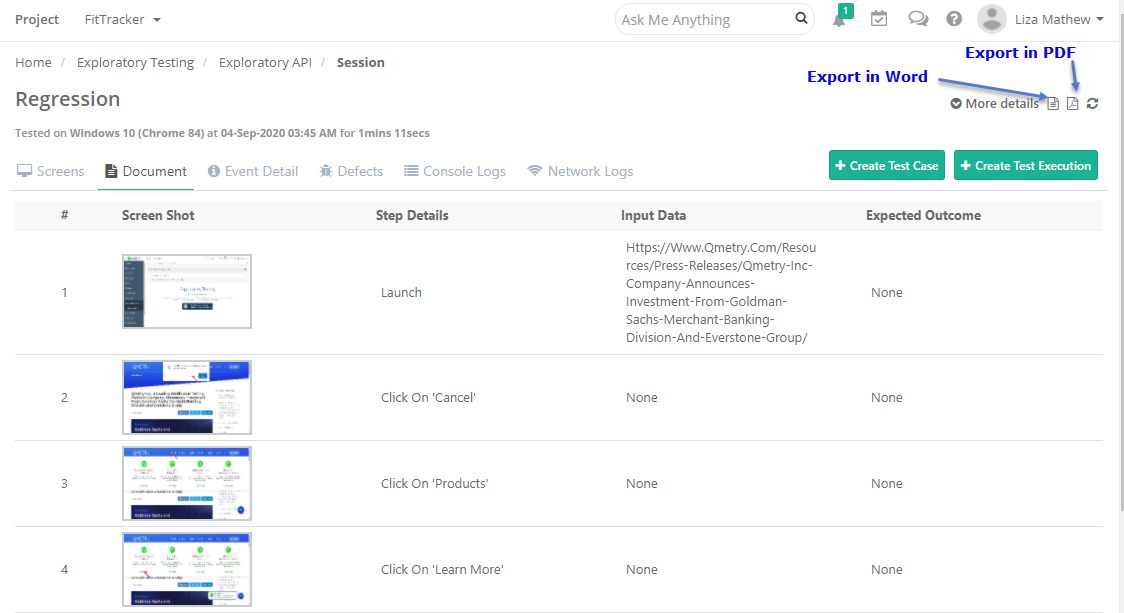Open Liza Mathew user menu
1124x613 pixels.
click(1041, 19)
